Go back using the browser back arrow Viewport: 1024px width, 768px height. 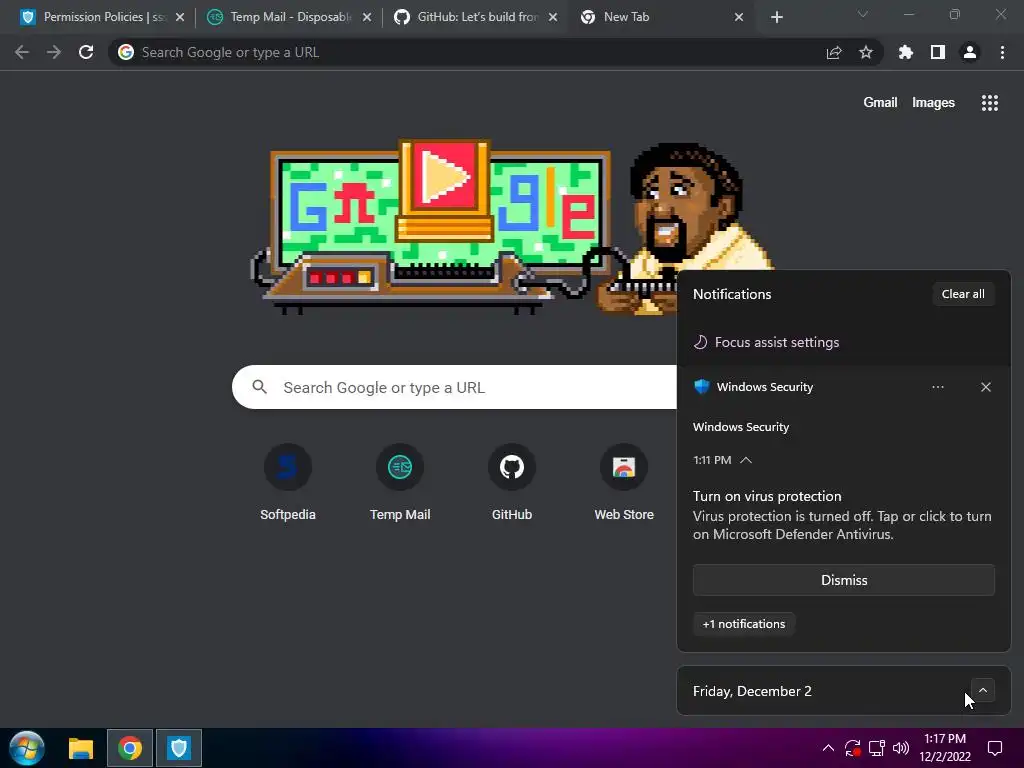click(x=22, y=52)
